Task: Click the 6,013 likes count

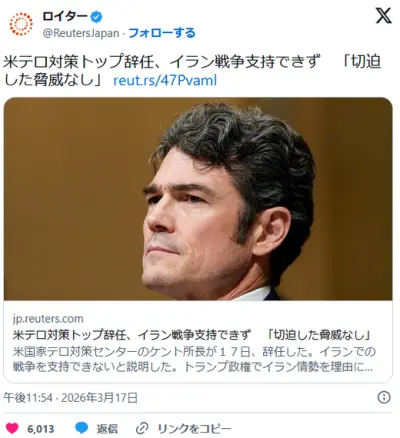Action: coord(40,429)
